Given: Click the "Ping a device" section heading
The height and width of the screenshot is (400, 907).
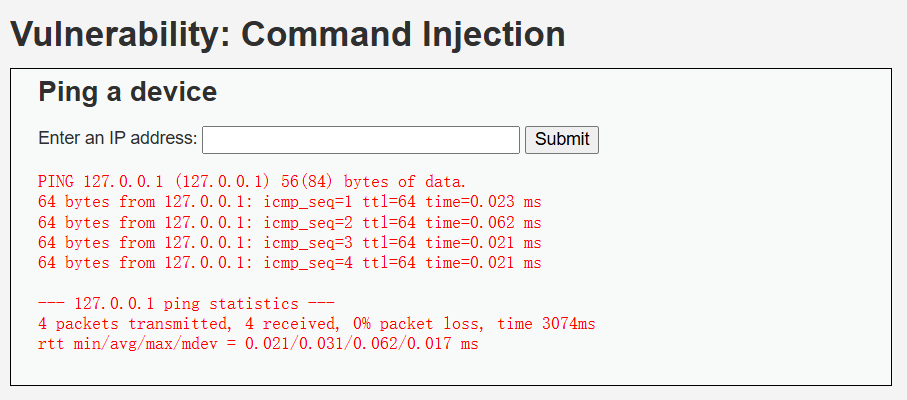Looking at the screenshot, I should (x=127, y=92).
